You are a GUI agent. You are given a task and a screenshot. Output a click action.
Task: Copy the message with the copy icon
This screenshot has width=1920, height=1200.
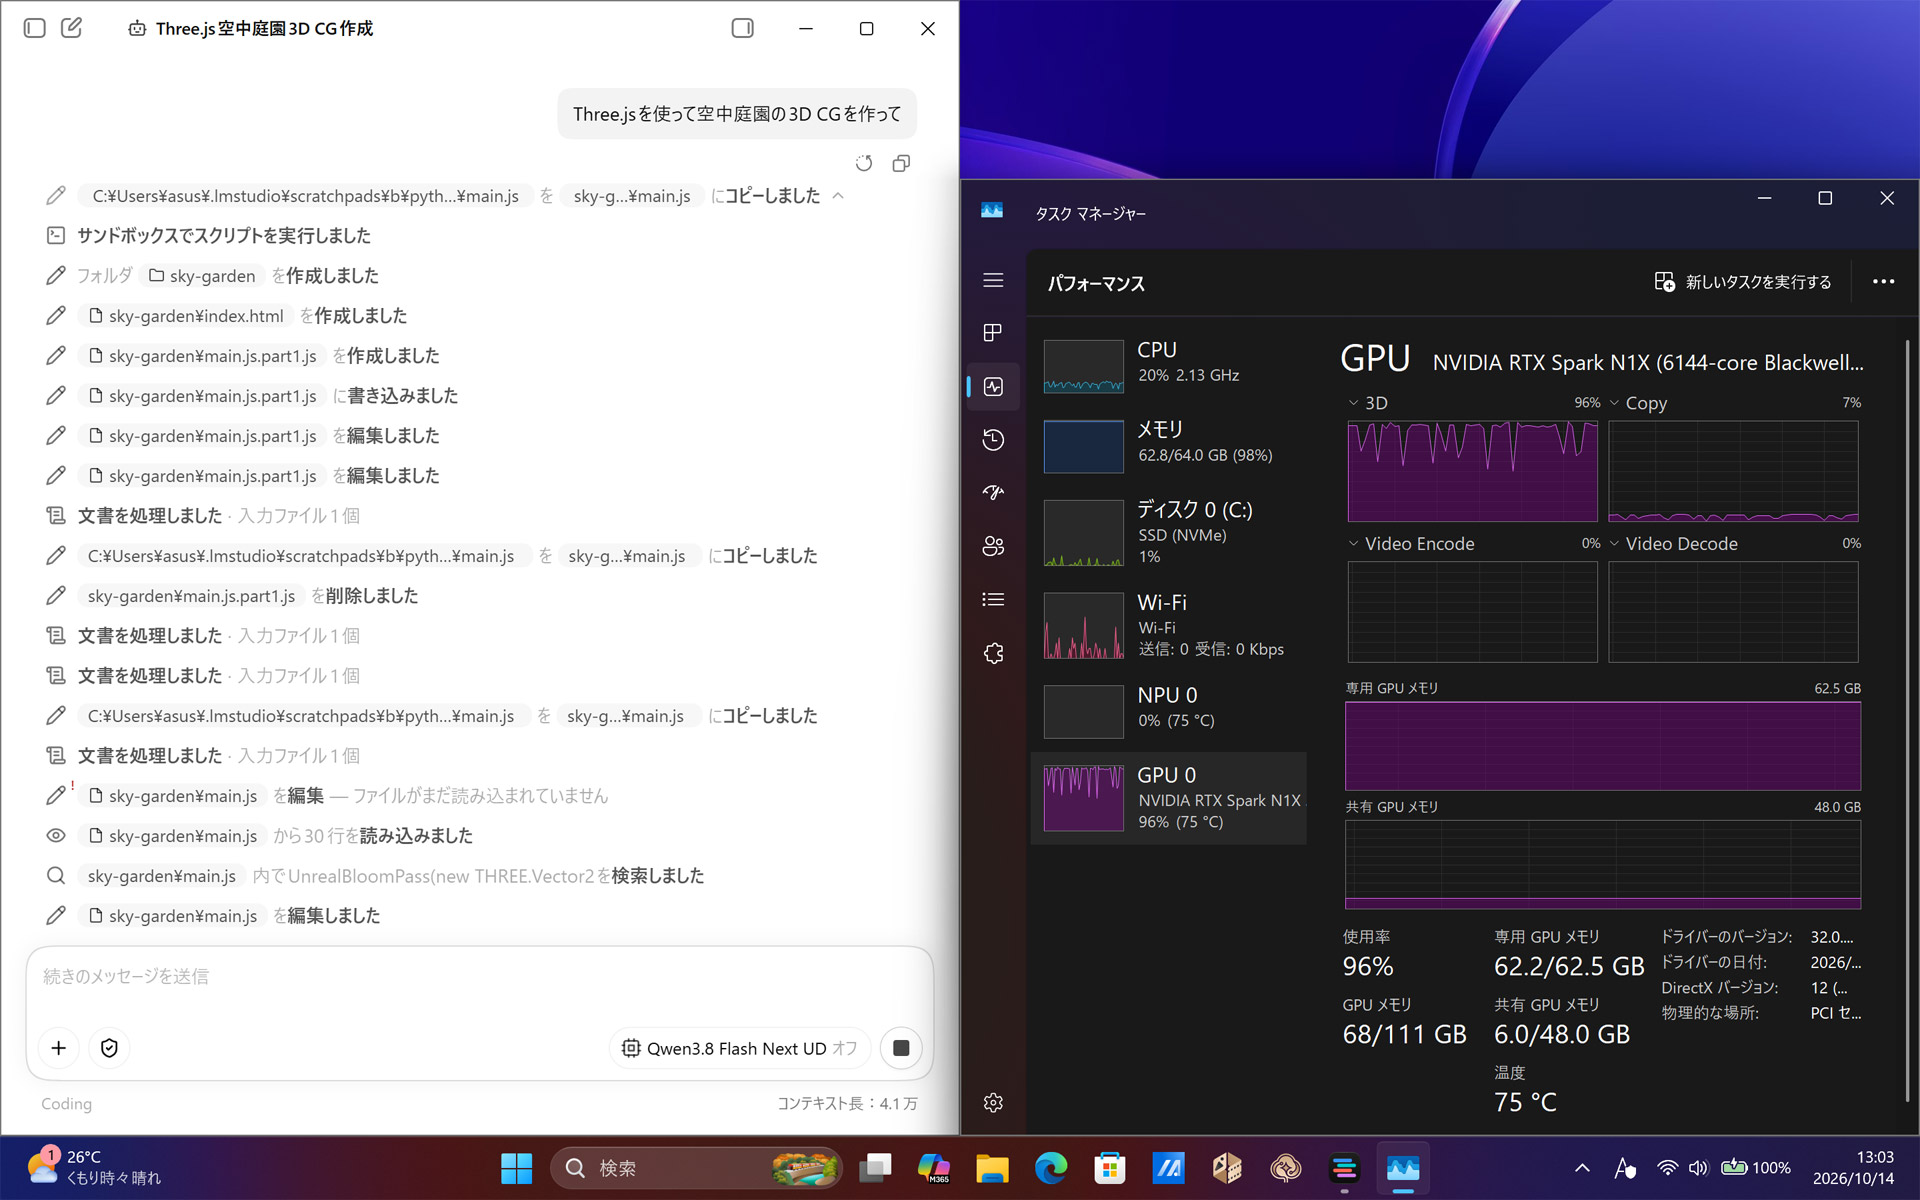point(901,163)
